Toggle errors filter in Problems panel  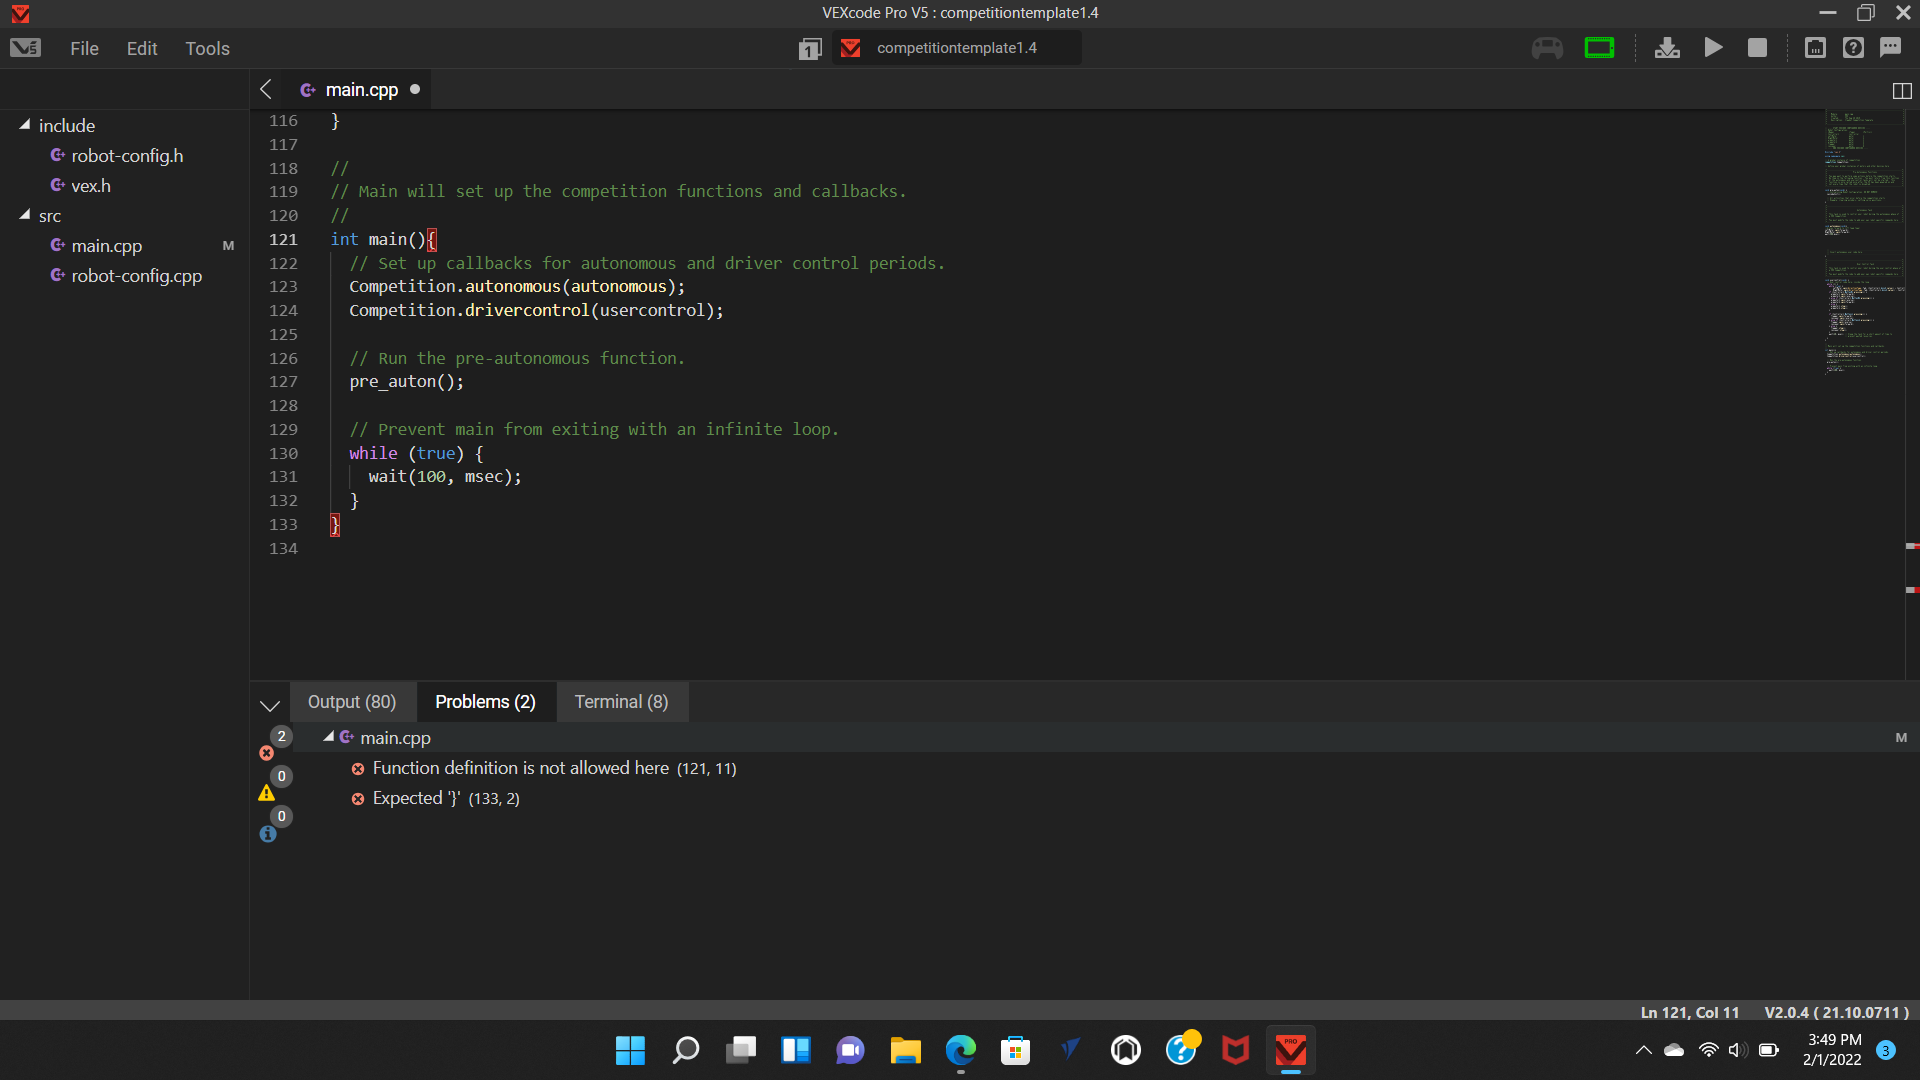click(x=267, y=752)
